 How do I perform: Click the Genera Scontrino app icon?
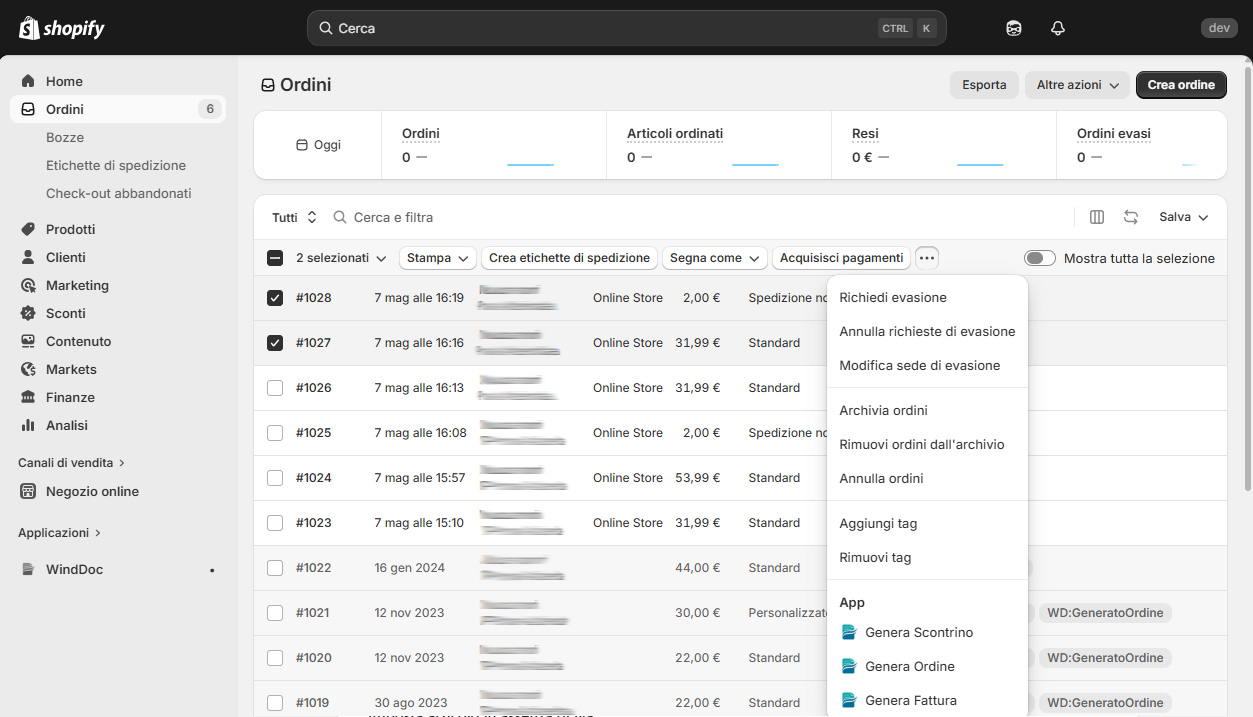point(850,632)
